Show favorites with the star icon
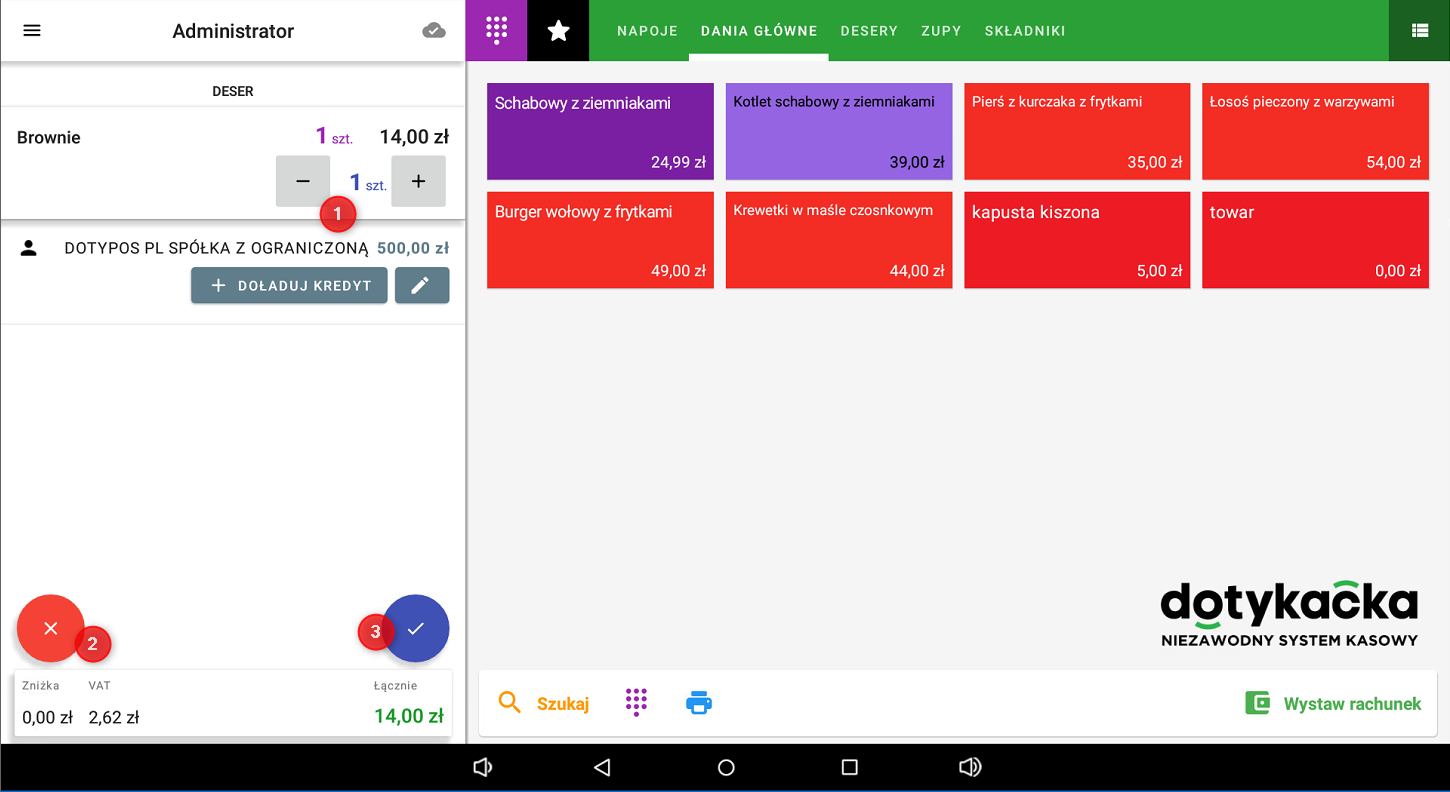This screenshot has width=1450, height=792. 558,31
